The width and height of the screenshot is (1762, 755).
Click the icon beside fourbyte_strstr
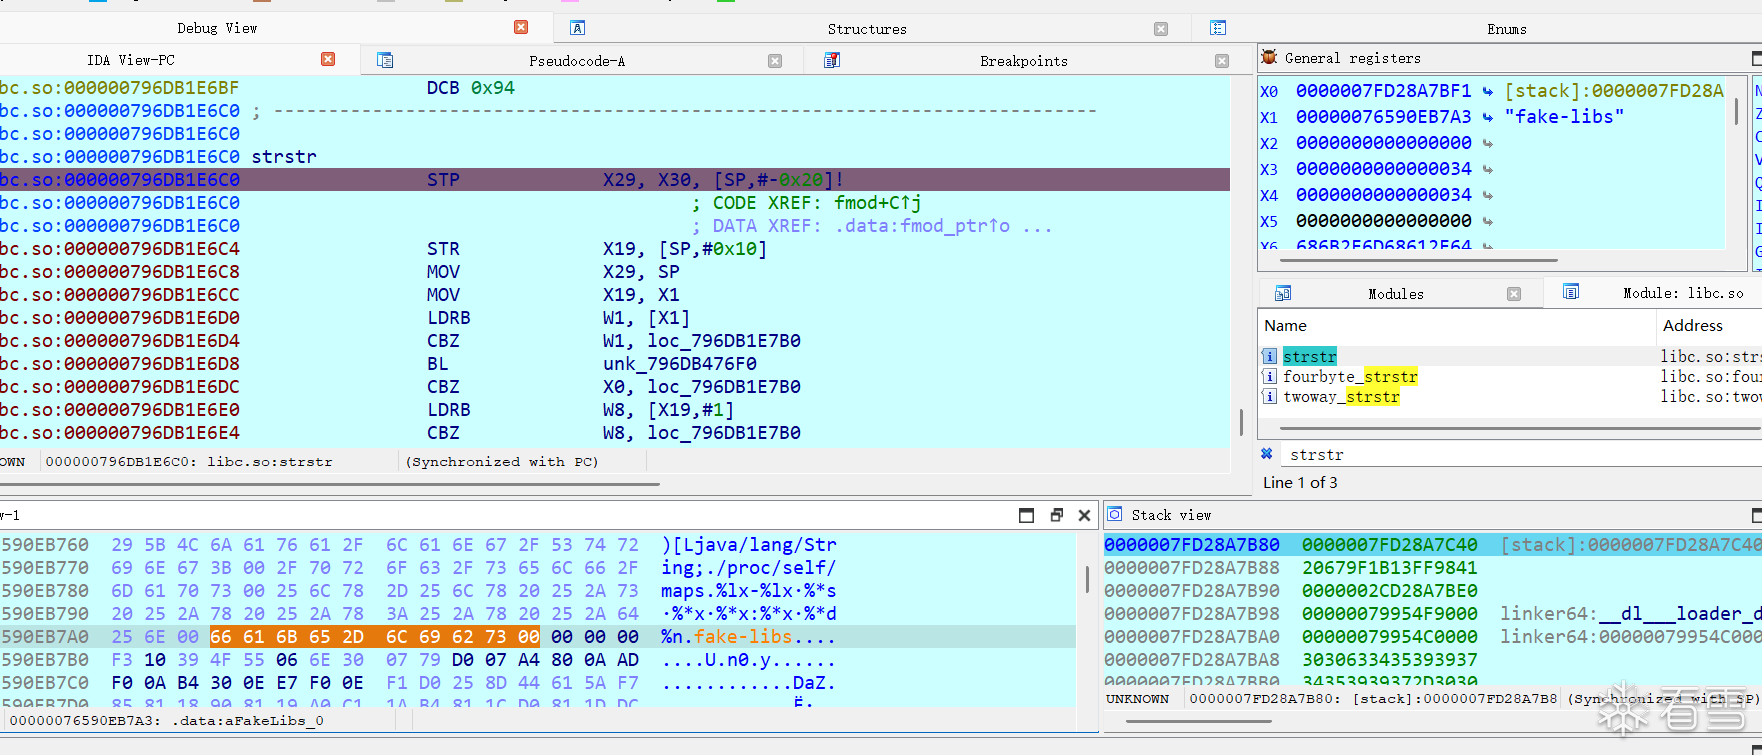[x=1269, y=376]
